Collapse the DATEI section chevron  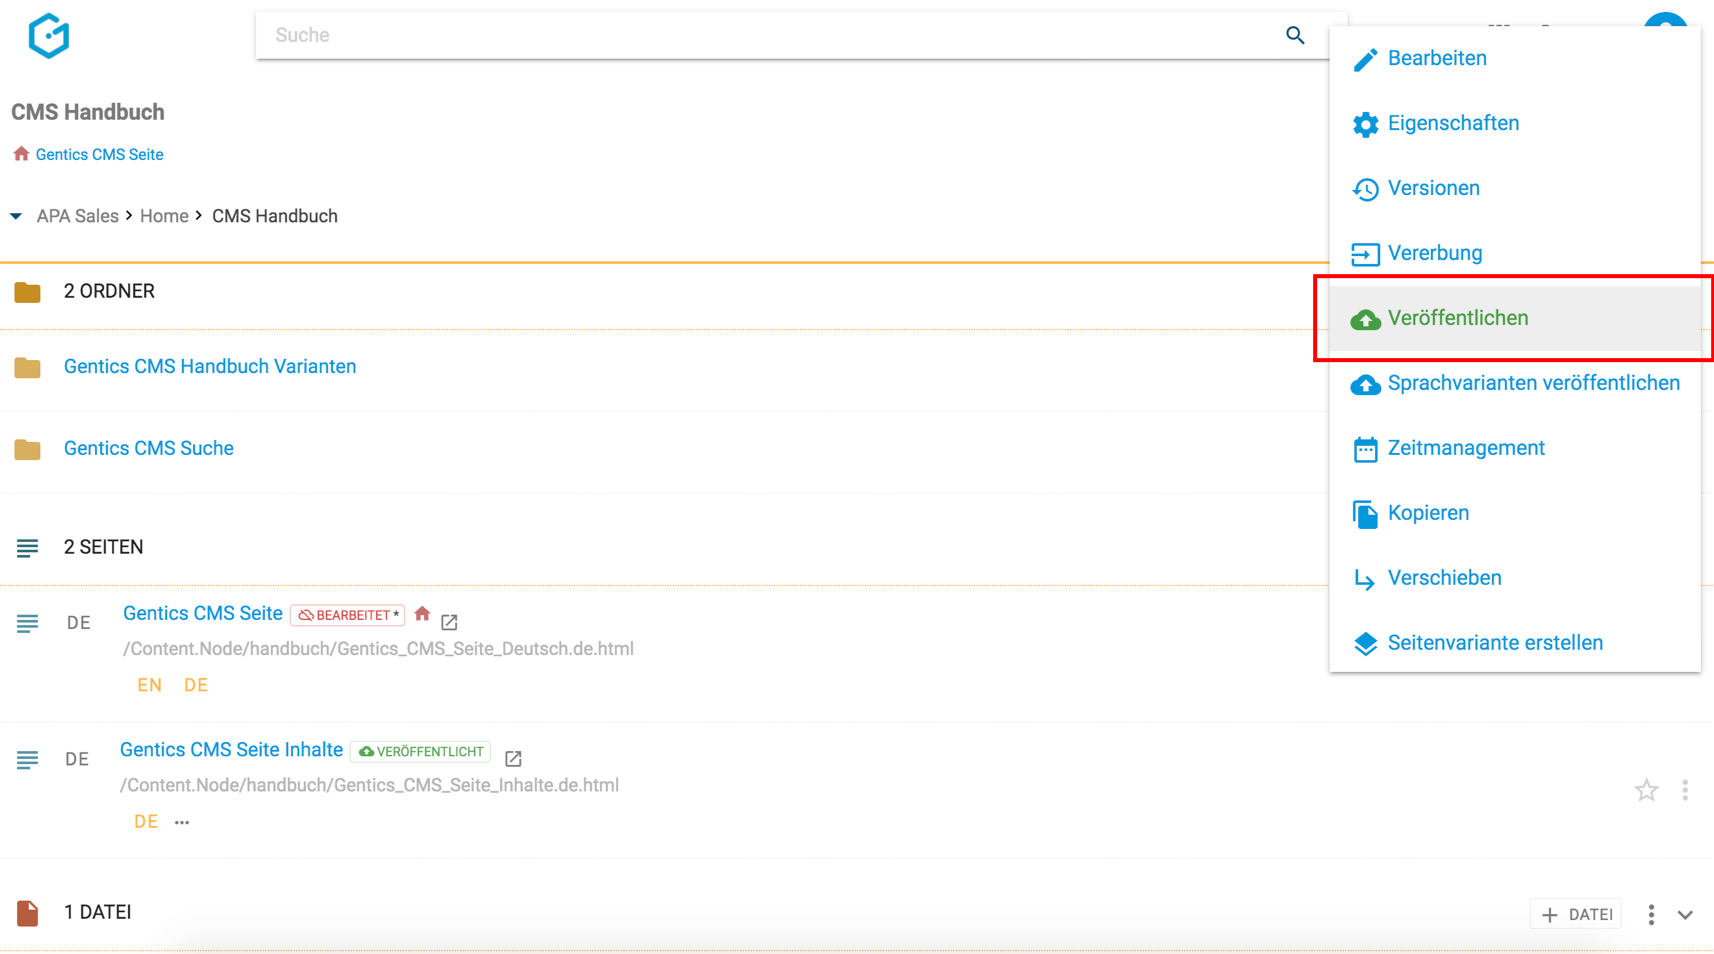point(1685,914)
